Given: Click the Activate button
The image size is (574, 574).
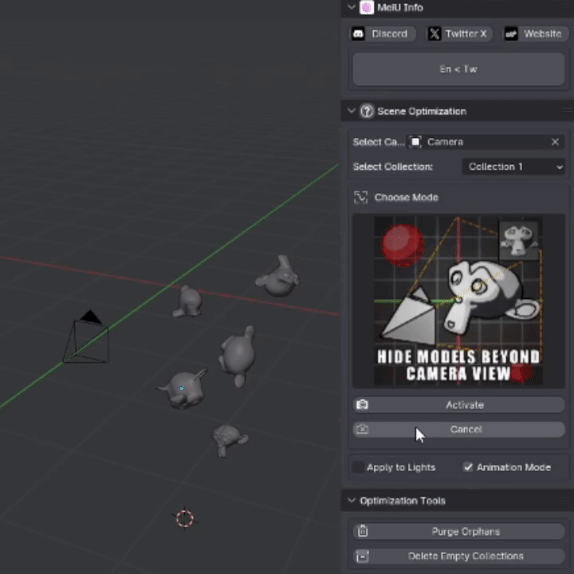Looking at the screenshot, I should tap(458, 405).
